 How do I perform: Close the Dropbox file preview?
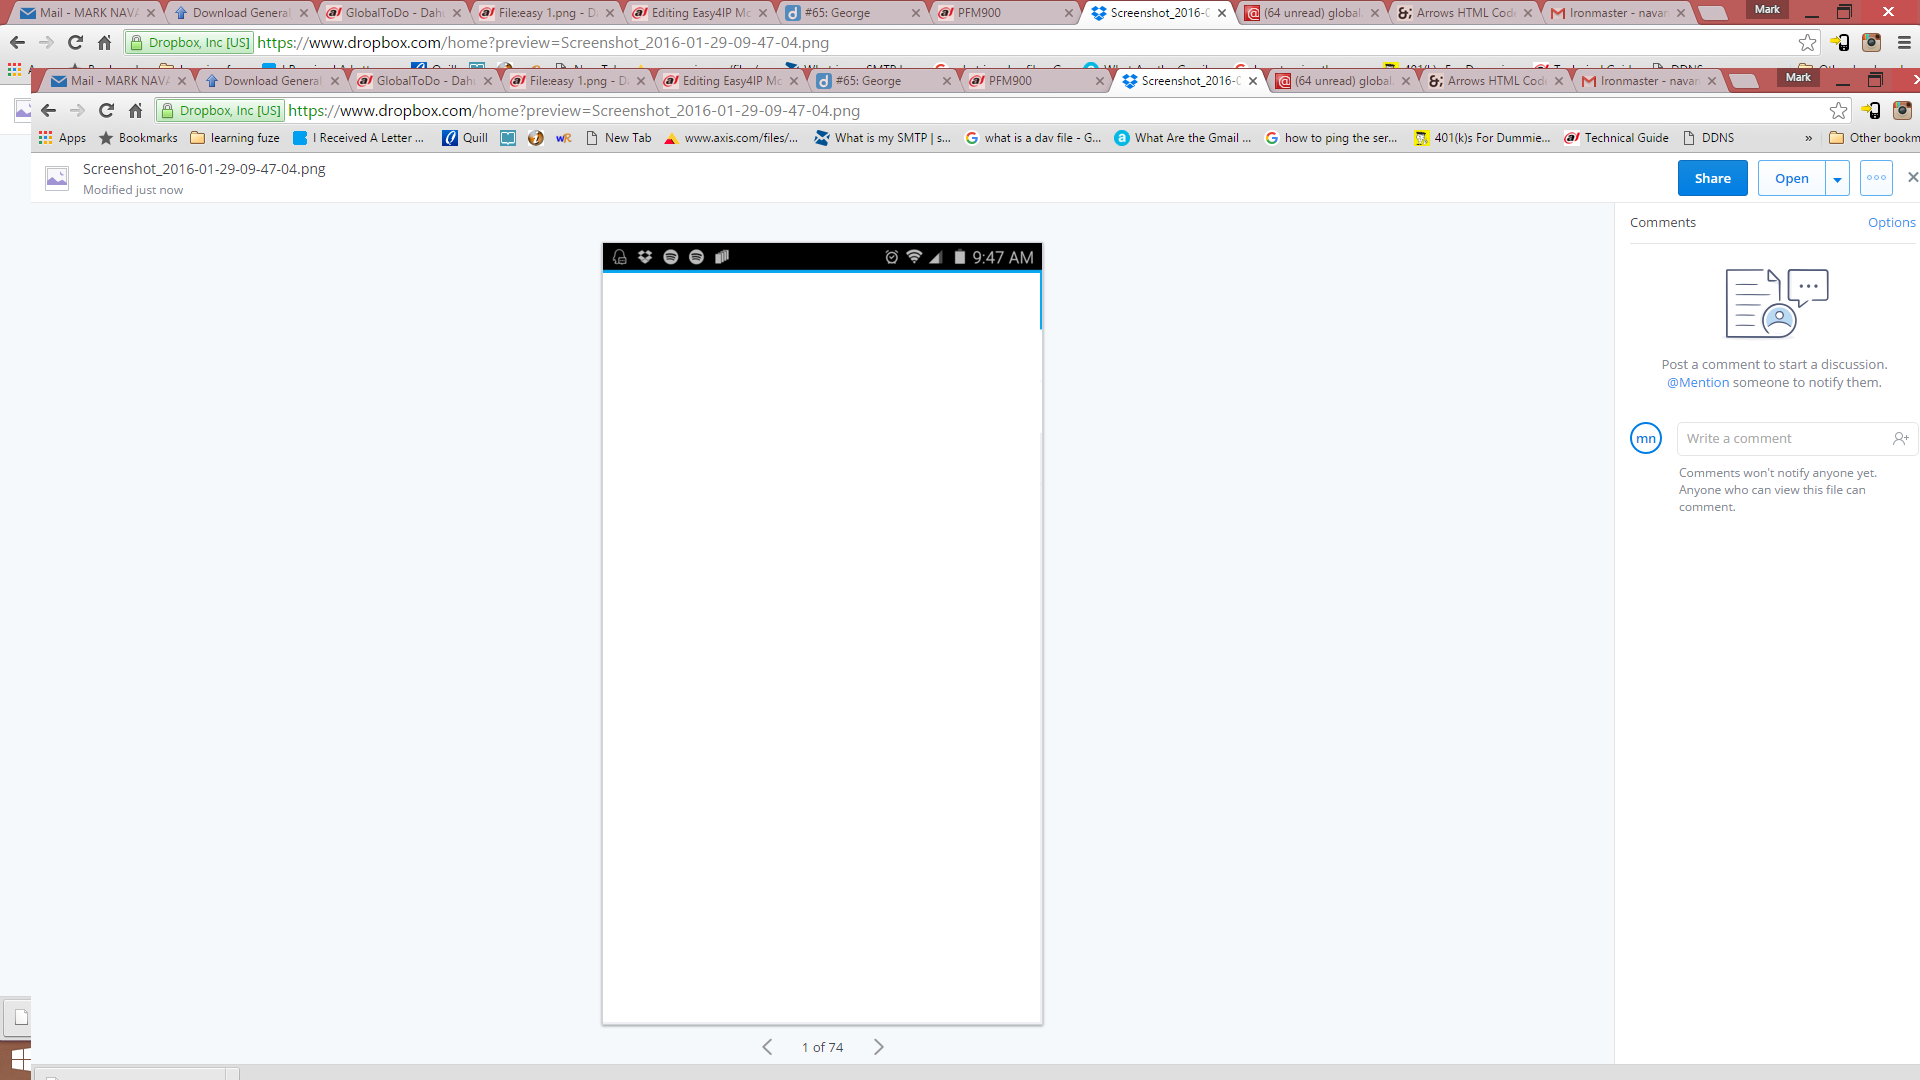[x=1912, y=177]
